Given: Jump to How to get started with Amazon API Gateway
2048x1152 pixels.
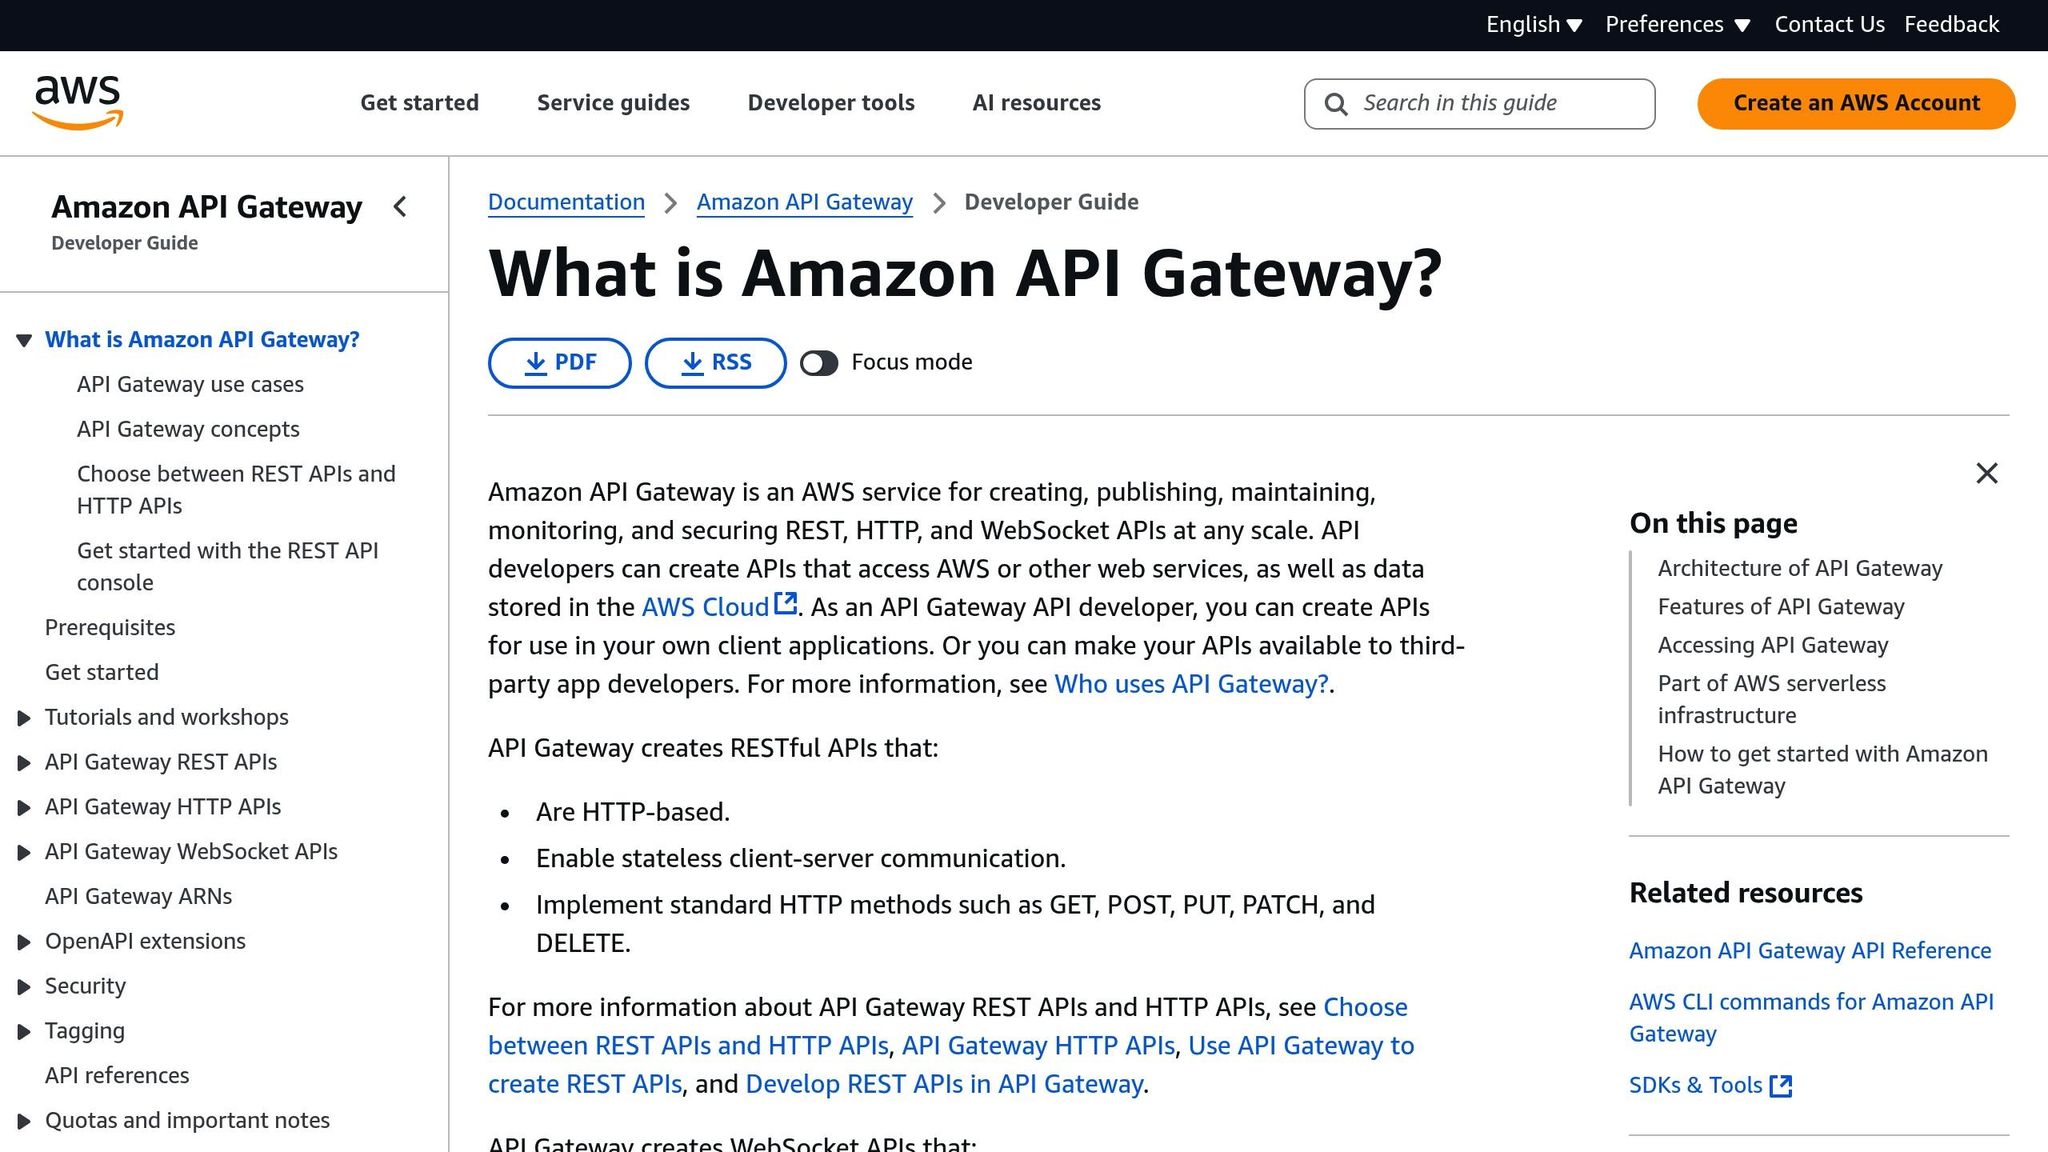Looking at the screenshot, I should pyautogui.click(x=1822, y=770).
